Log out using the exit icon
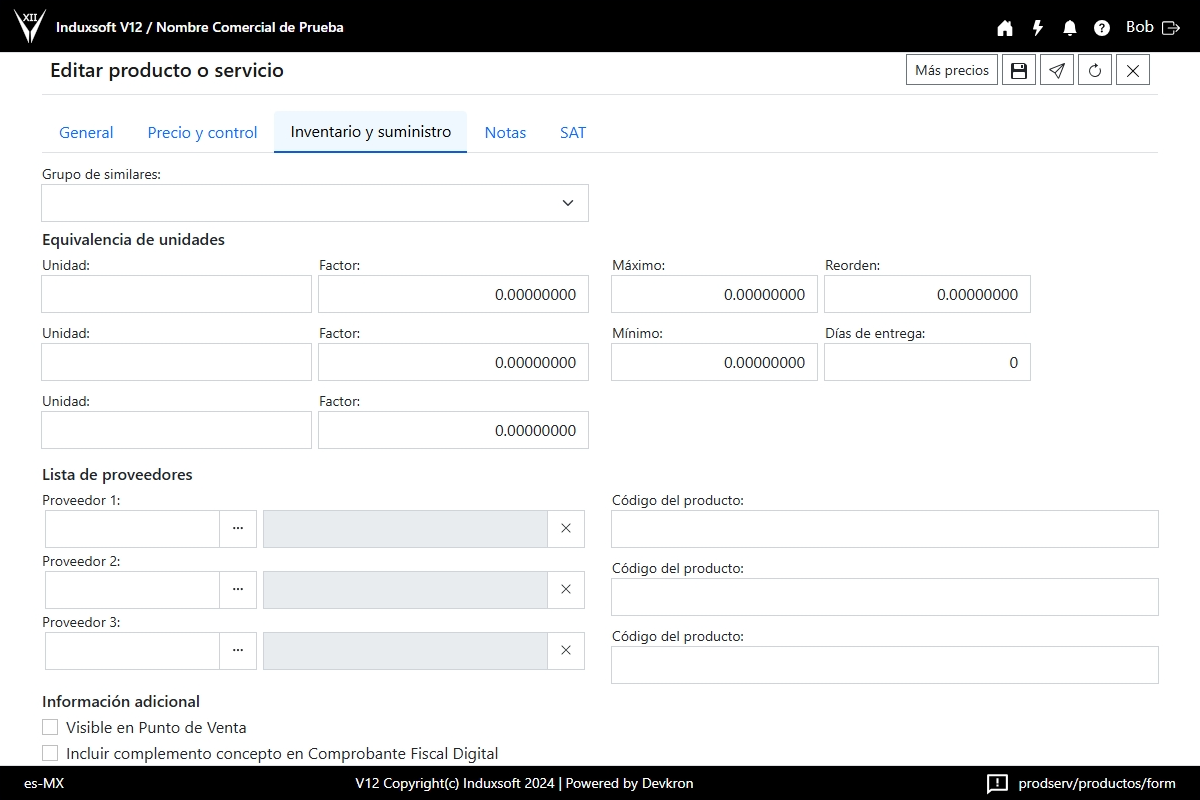Viewport: 1200px width, 800px height. (x=1171, y=28)
